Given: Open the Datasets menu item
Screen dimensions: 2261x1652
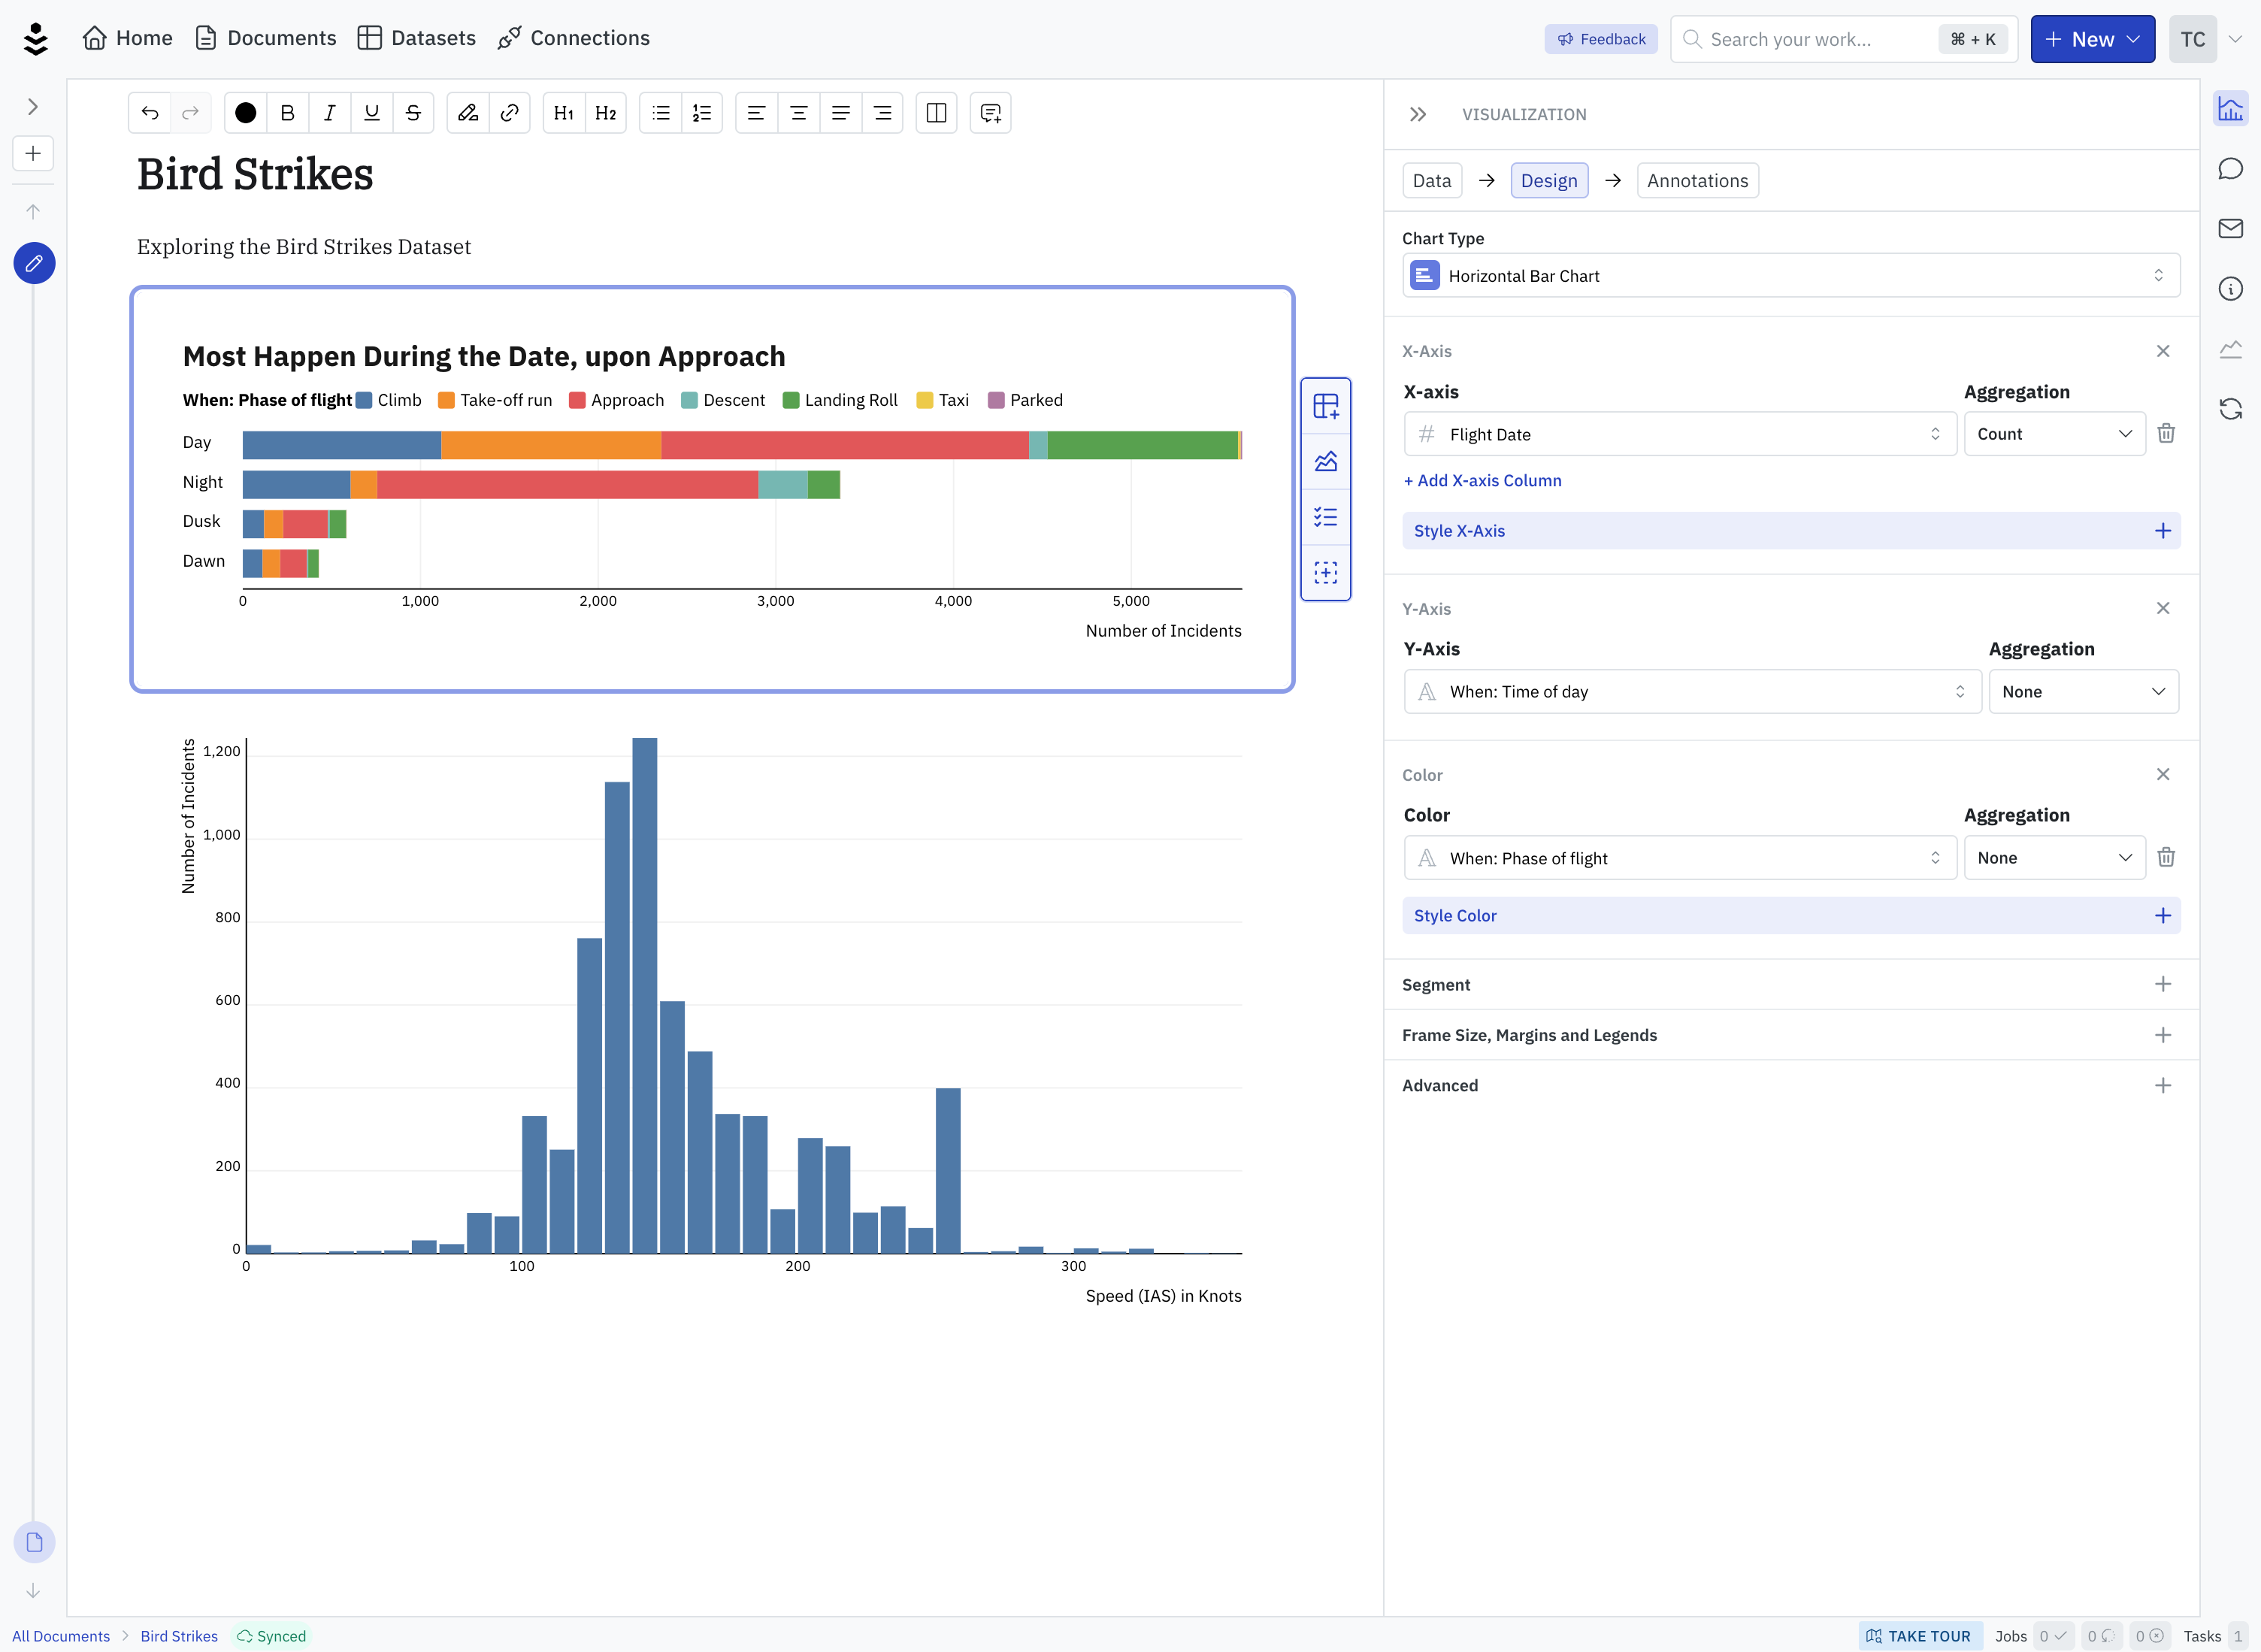Looking at the screenshot, I should (x=417, y=38).
